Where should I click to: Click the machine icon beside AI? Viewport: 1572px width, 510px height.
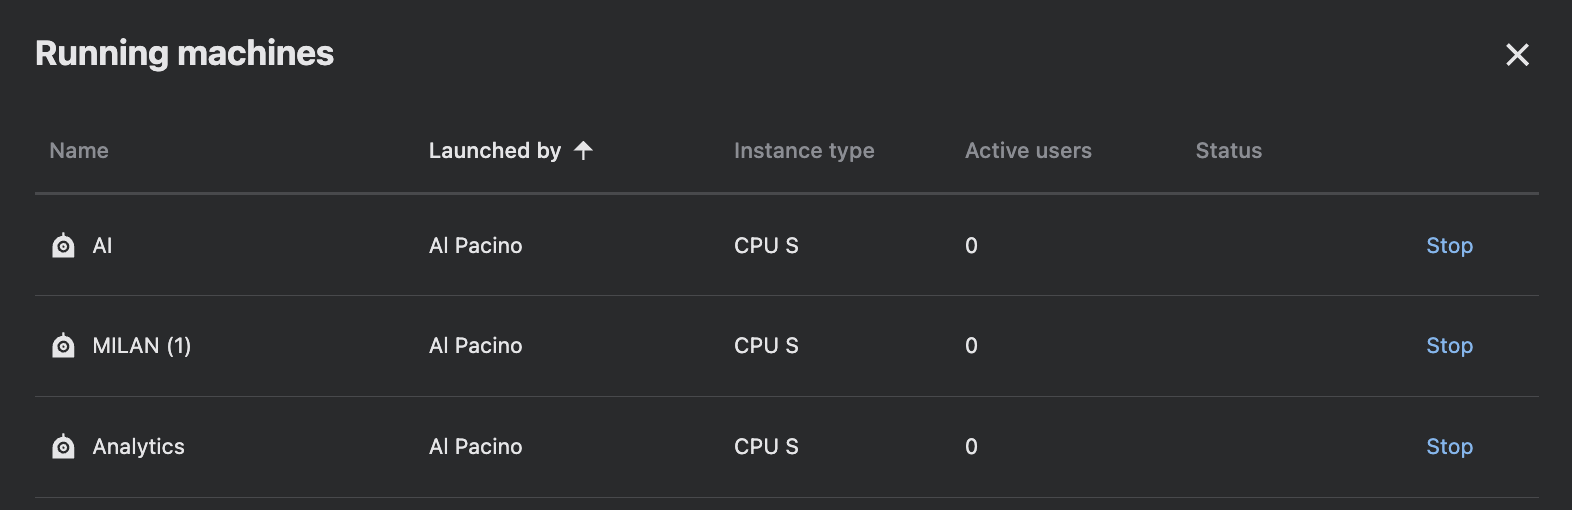pyautogui.click(x=63, y=245)
